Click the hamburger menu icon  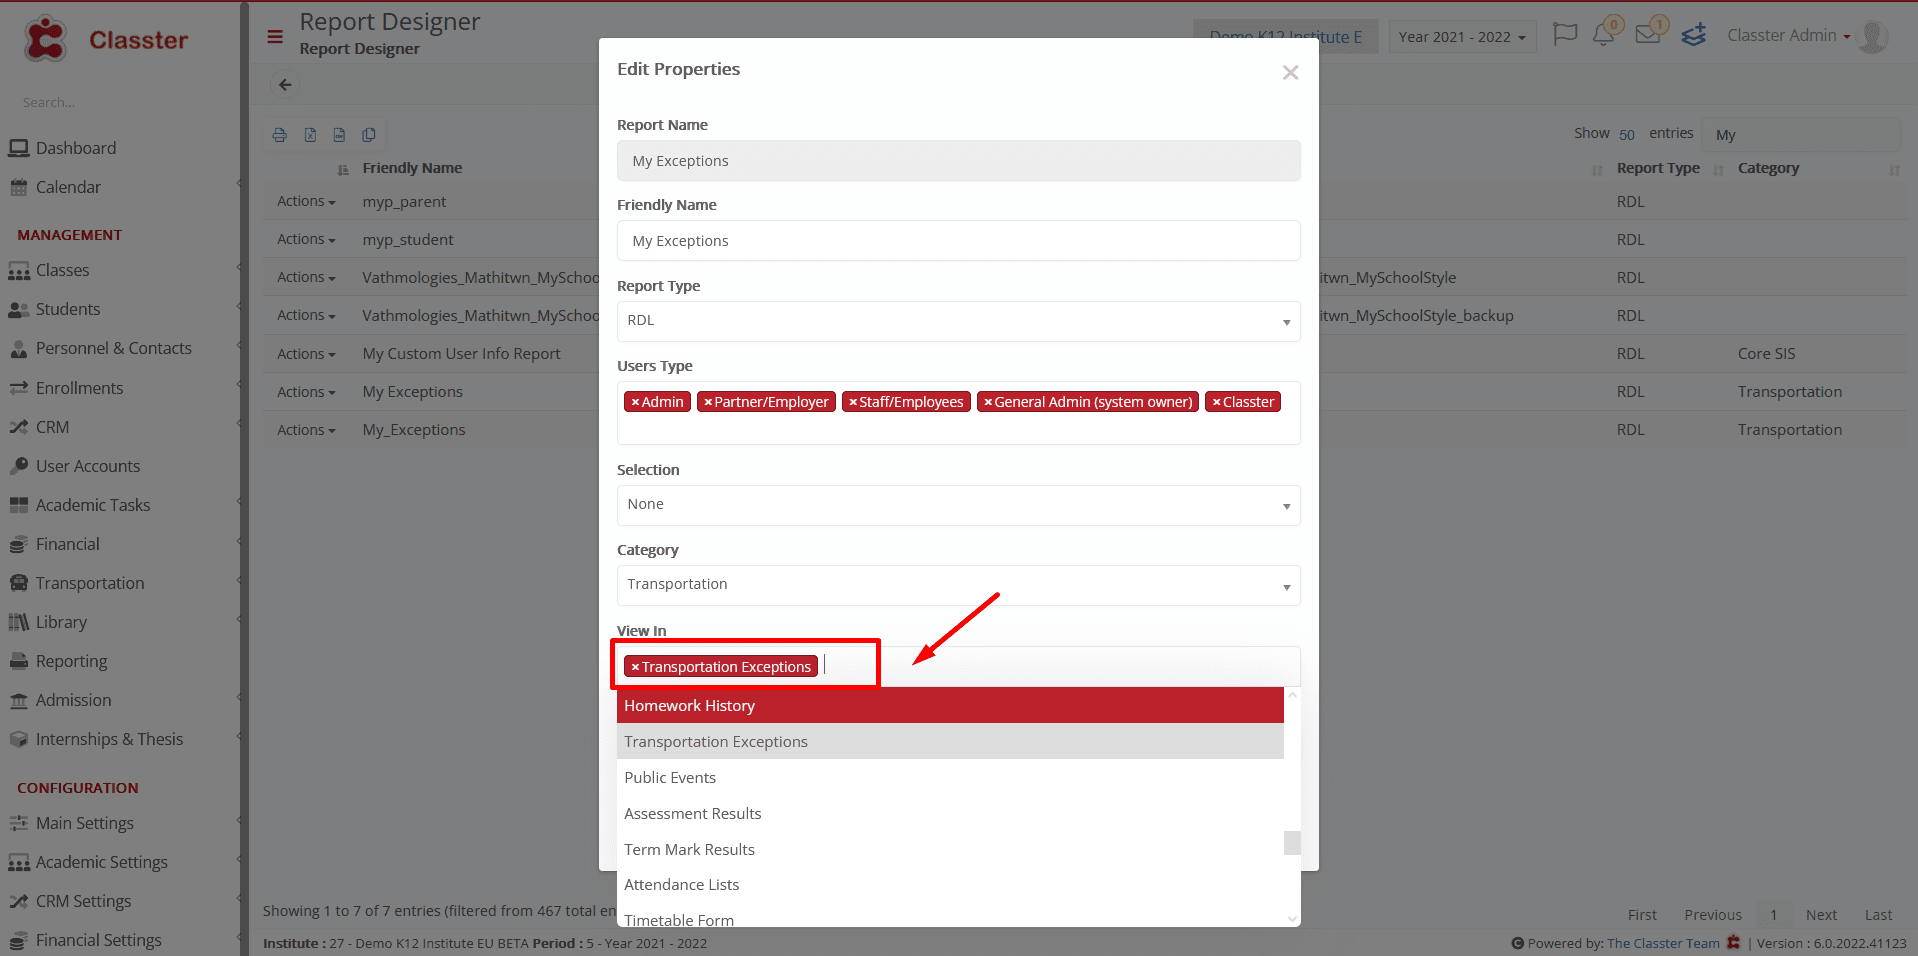[275, 37]
